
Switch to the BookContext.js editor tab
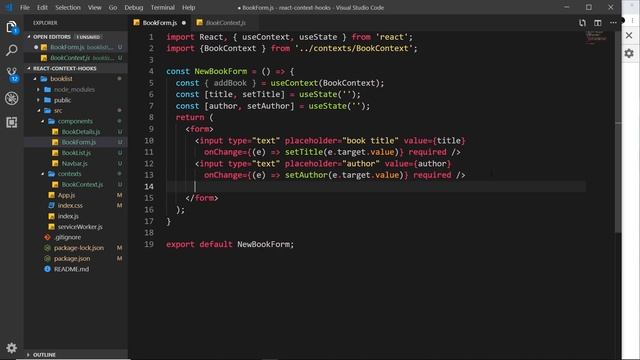[x=225, y=23]
